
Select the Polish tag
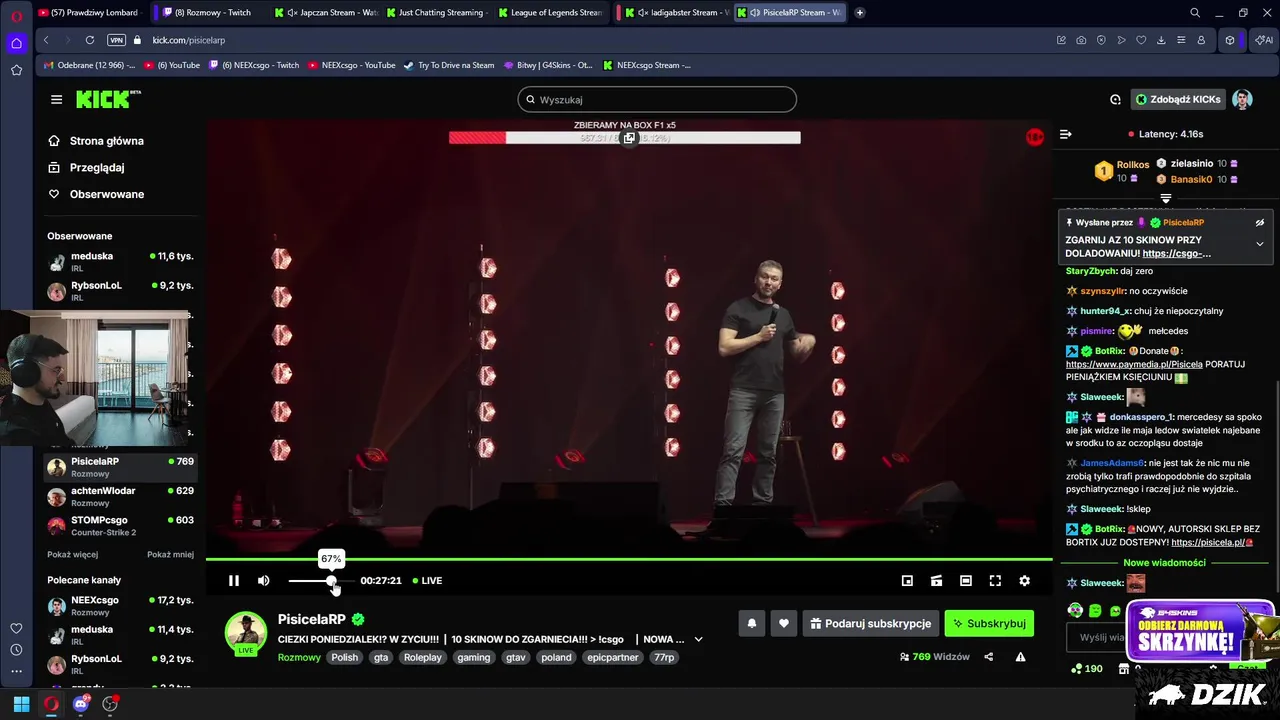click(x=344, y=657)
